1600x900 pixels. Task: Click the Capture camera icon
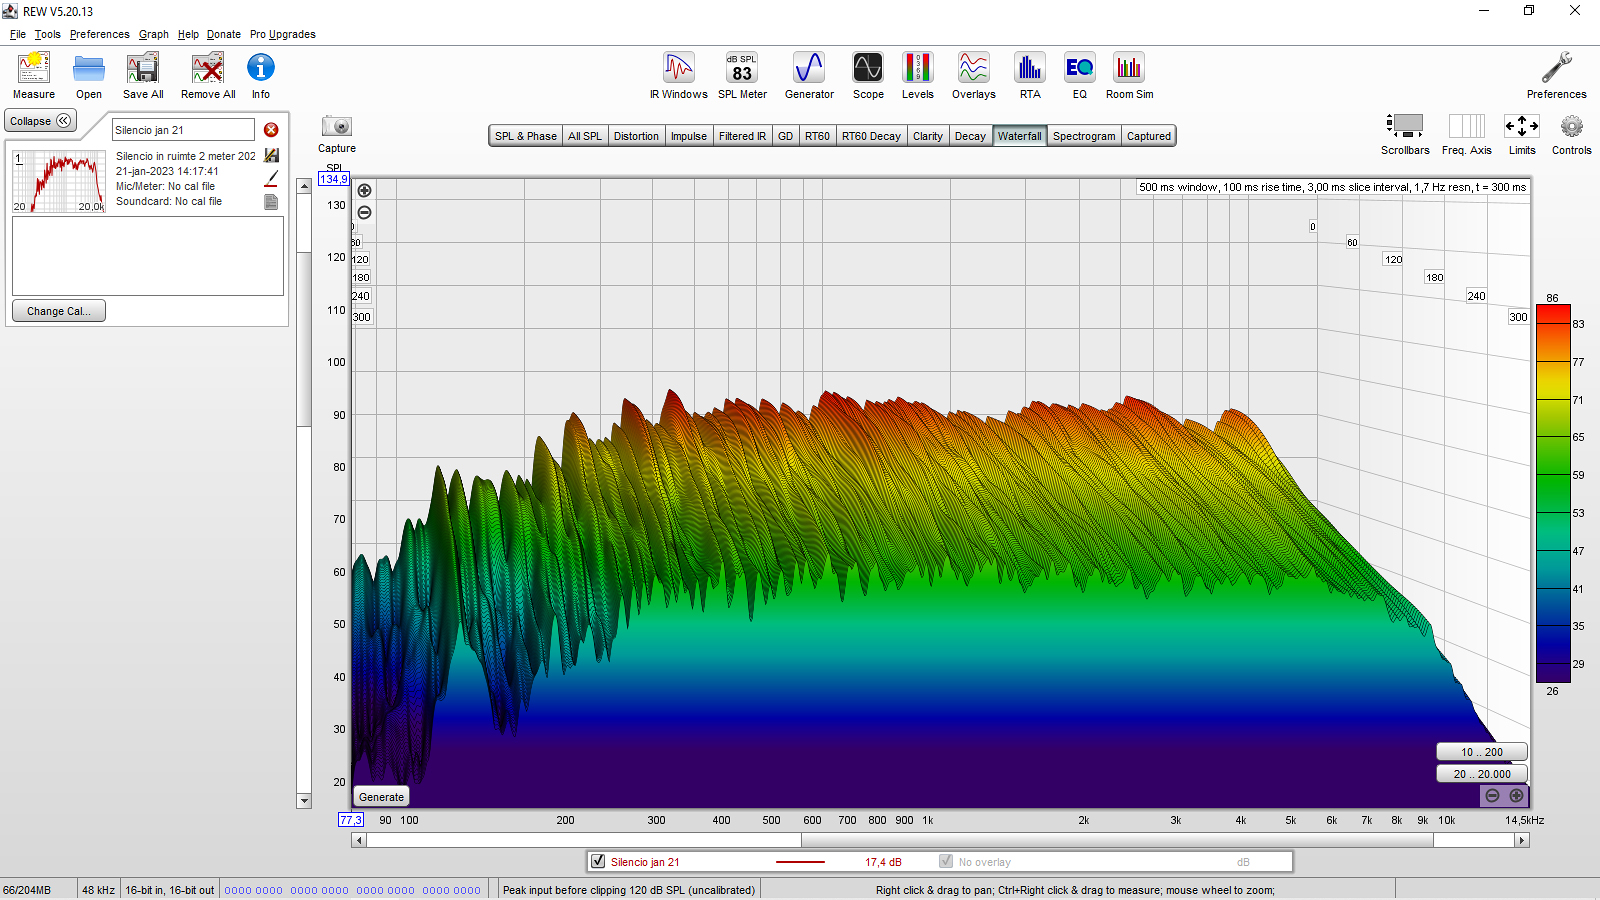(337, 126)
